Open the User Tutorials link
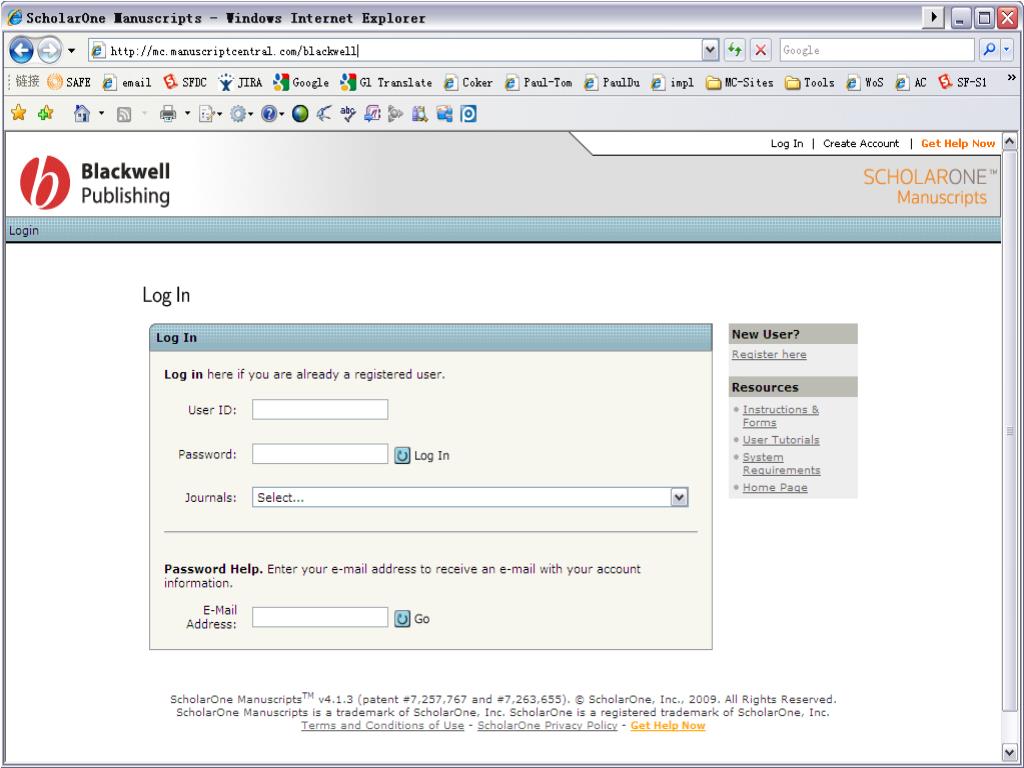This screenshot has height=768, width=1024. (780, 440)
